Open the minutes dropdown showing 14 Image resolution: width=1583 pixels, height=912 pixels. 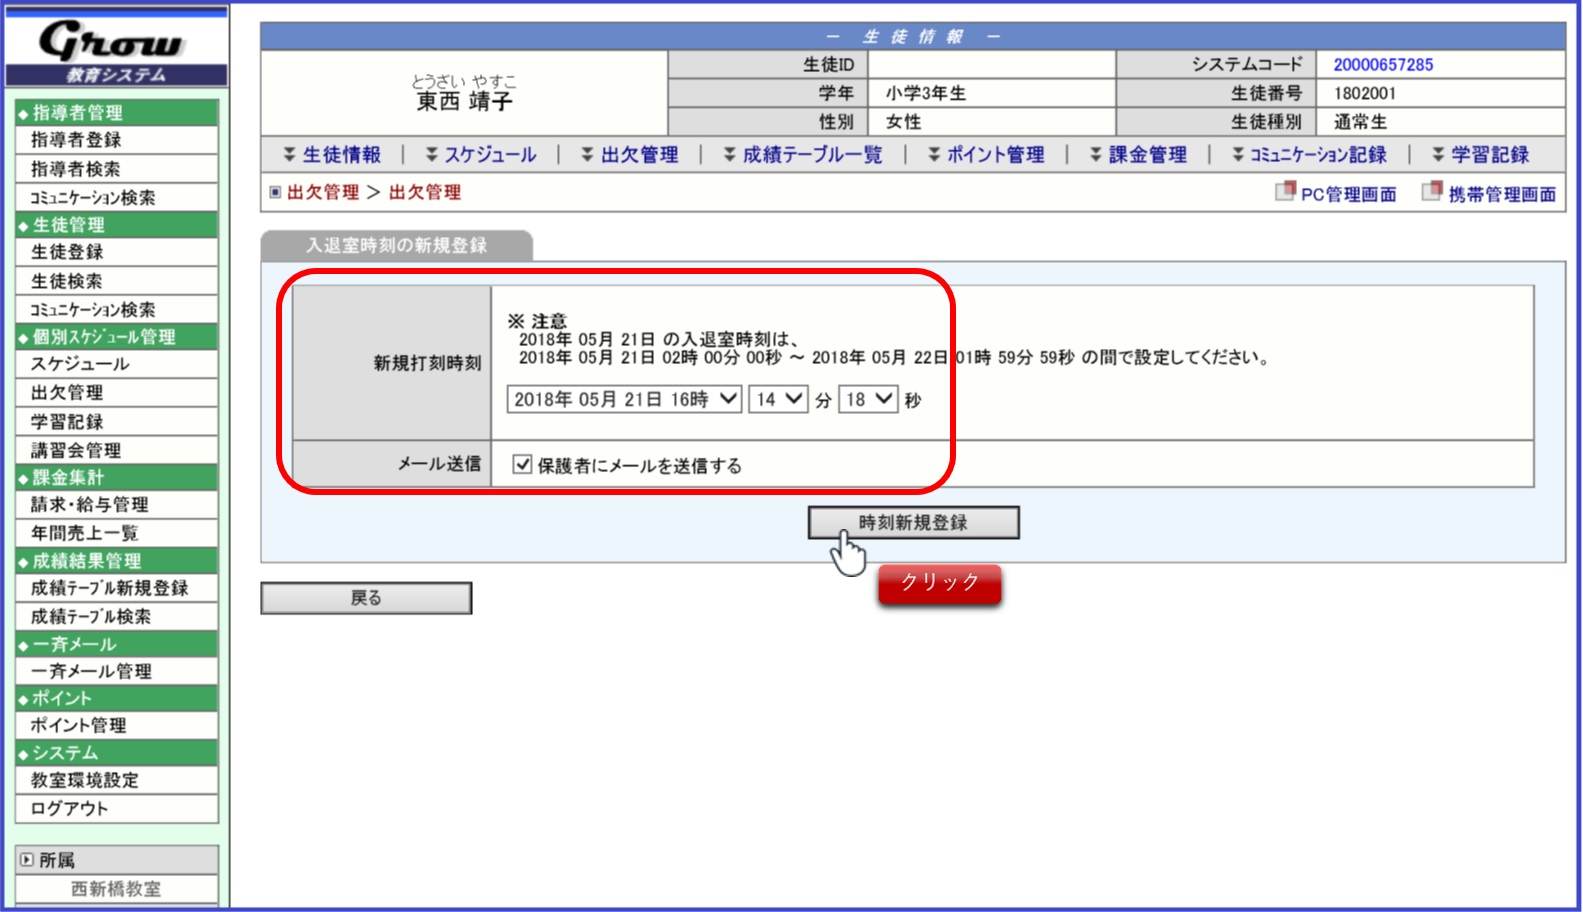coord(778,399)
